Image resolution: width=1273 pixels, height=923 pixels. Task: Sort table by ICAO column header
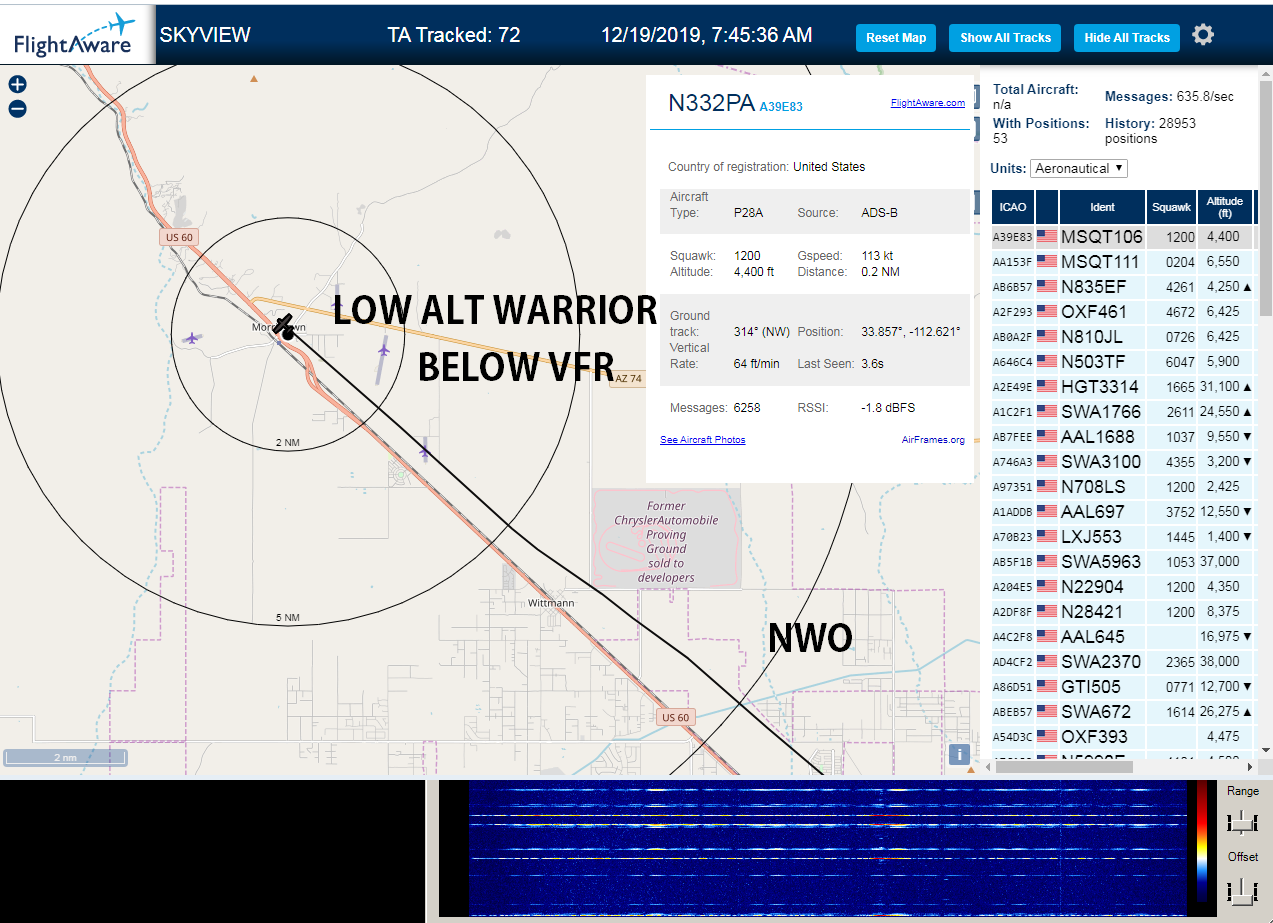1013,207
